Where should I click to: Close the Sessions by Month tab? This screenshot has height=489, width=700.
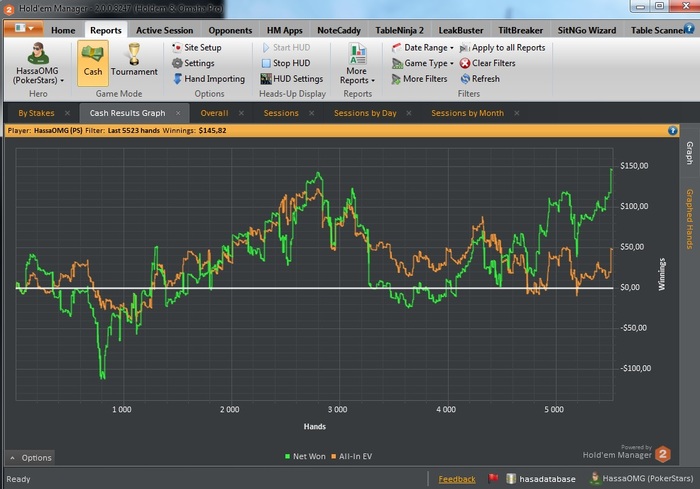[x=517, y=113]
